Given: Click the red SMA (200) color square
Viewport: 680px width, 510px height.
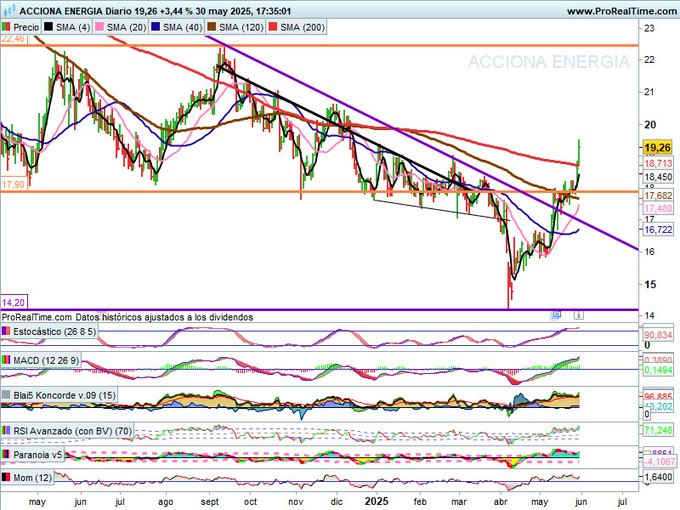Looking at the screenshot, I should tap(273, 27).
